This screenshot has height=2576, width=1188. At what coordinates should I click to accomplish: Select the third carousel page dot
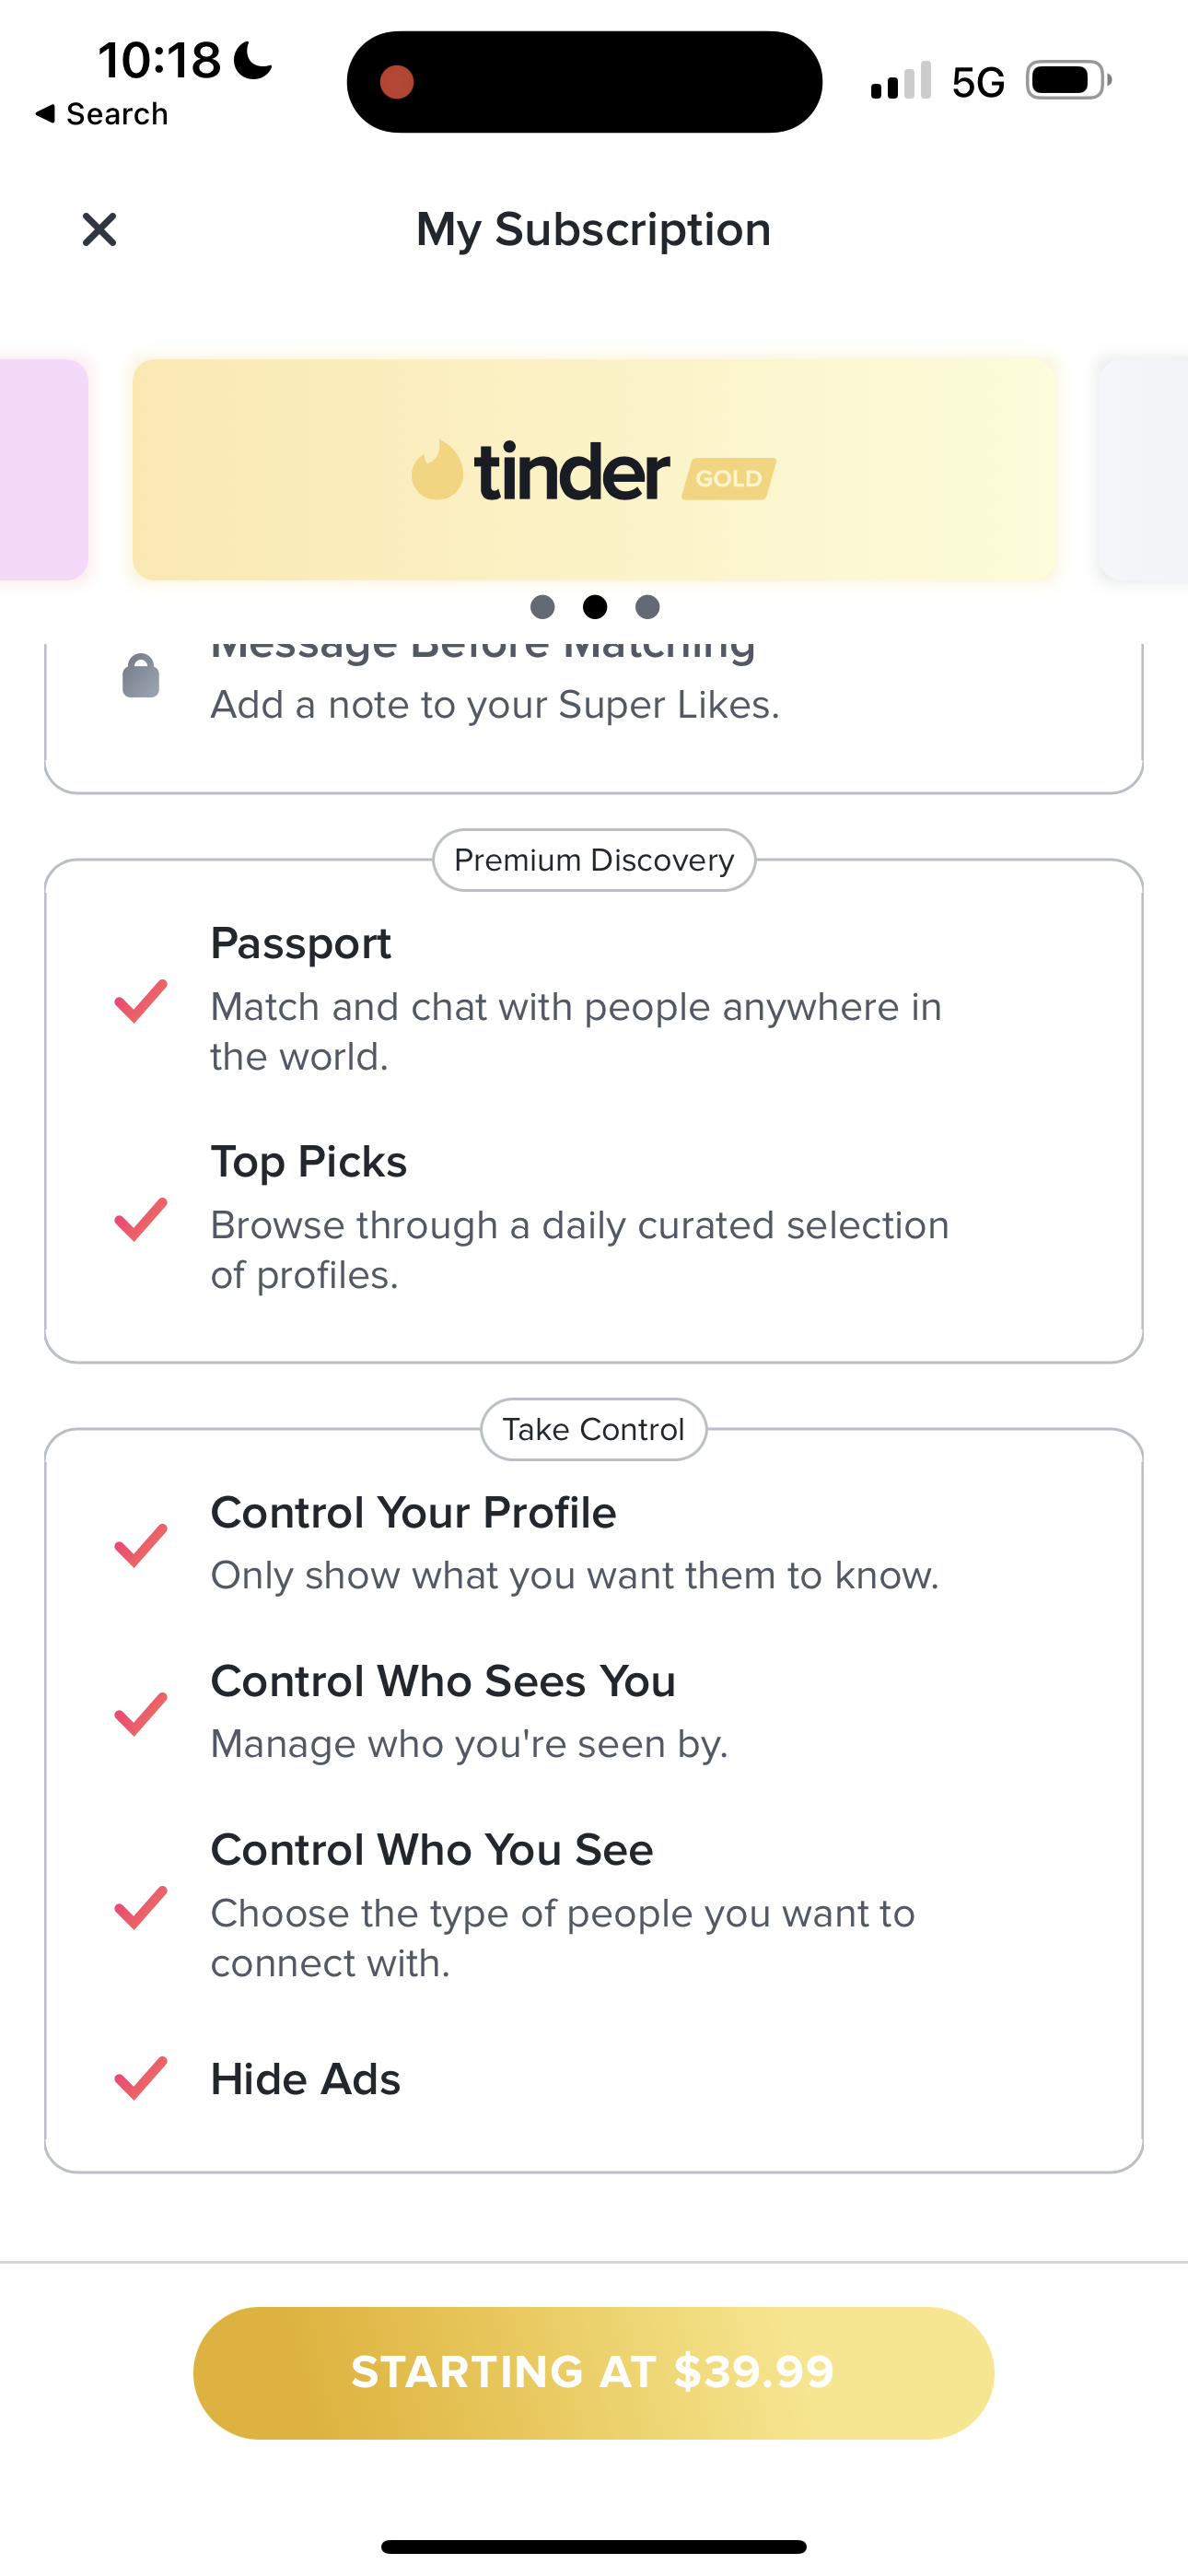[x=648, y=607]
